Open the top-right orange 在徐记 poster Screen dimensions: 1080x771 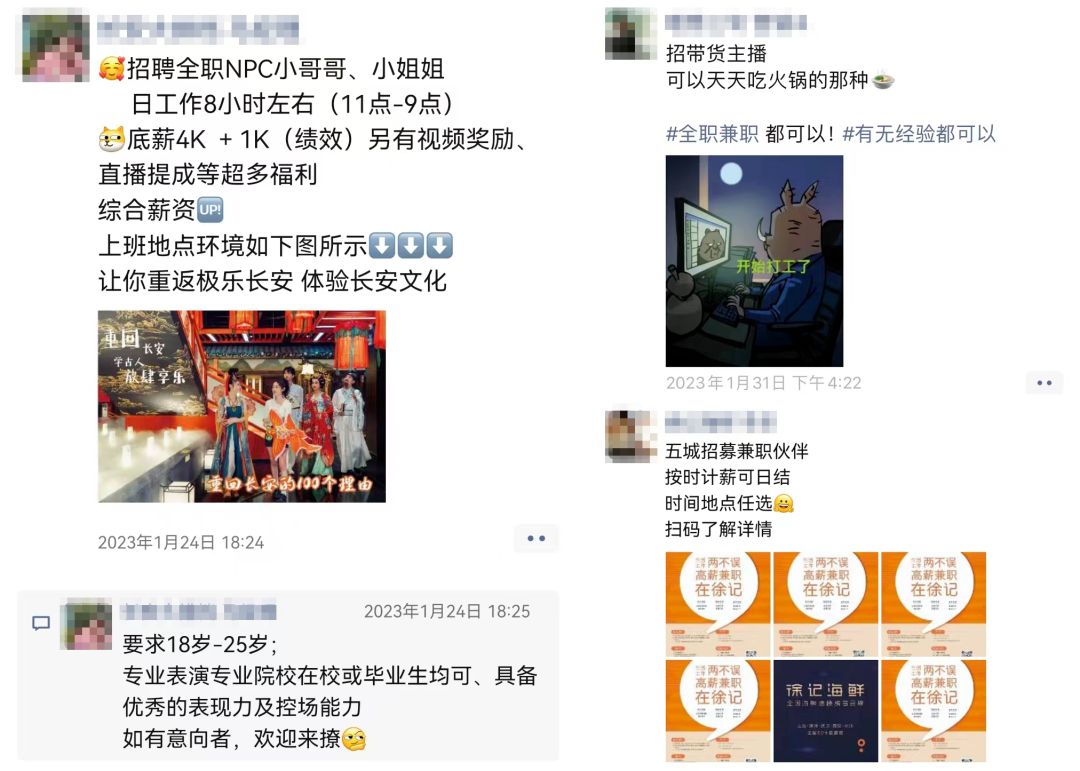click(x=934, y=604)
